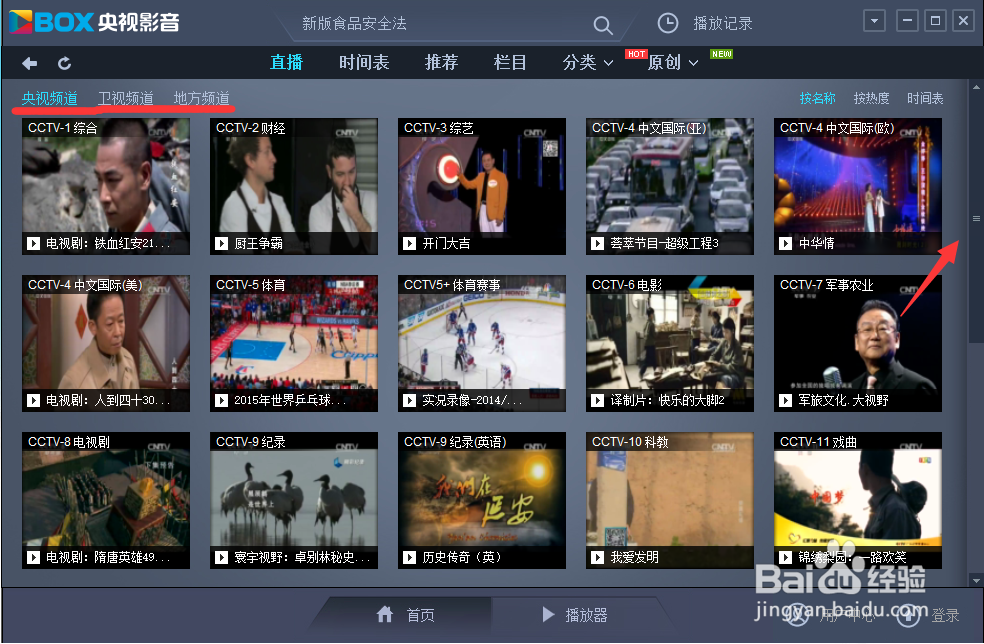984x644 pixels.
Task: Open the title bar dropdown menu button
Action: tap(874, 21)
